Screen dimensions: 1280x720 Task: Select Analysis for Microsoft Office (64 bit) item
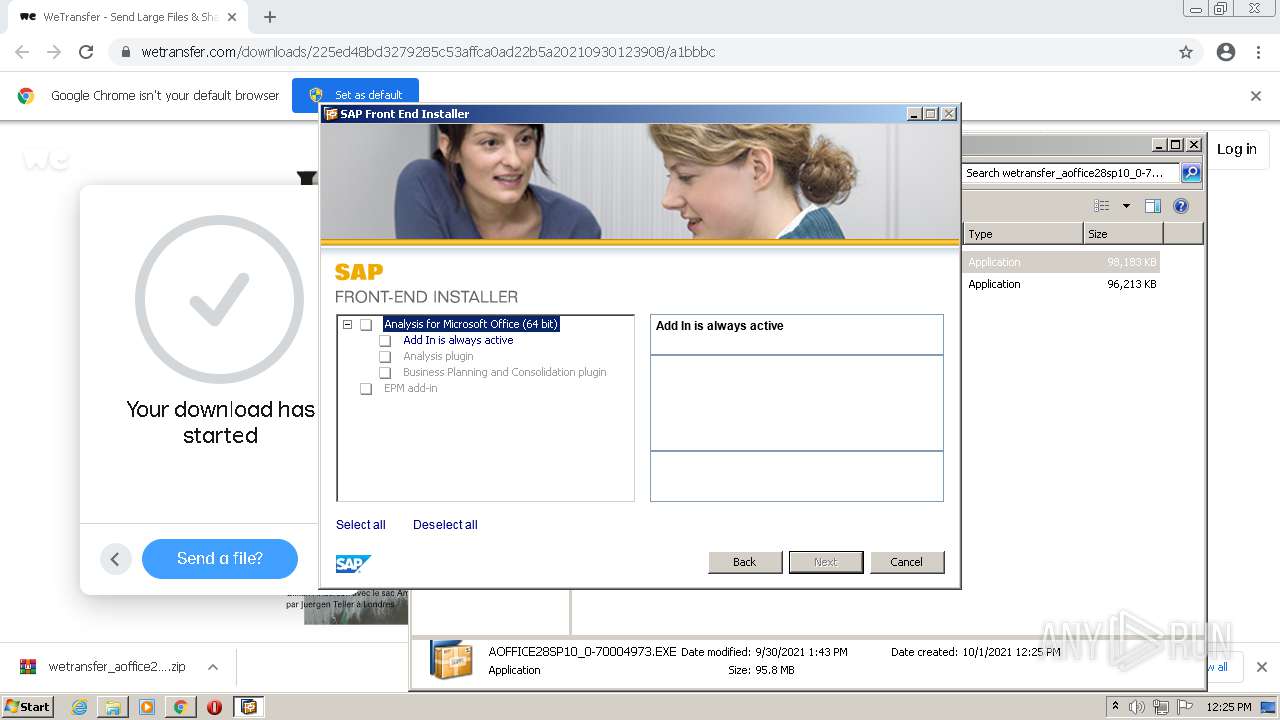point(471,324)
